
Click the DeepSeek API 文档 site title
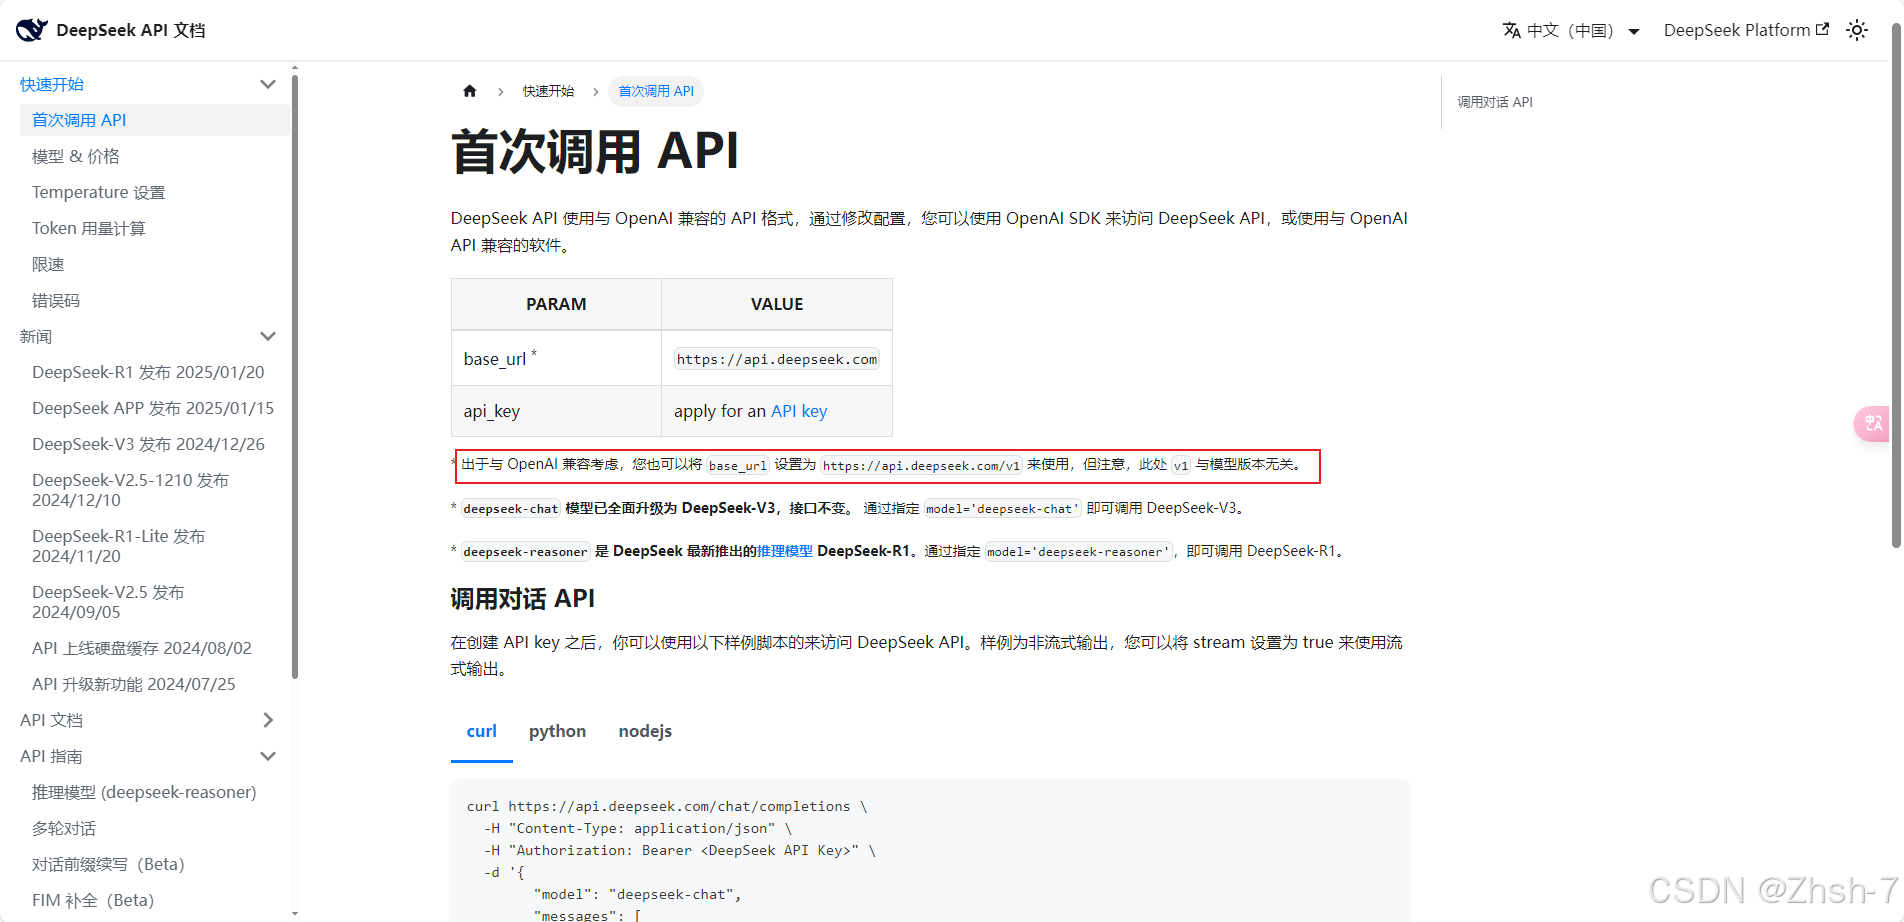coord(131,30)
